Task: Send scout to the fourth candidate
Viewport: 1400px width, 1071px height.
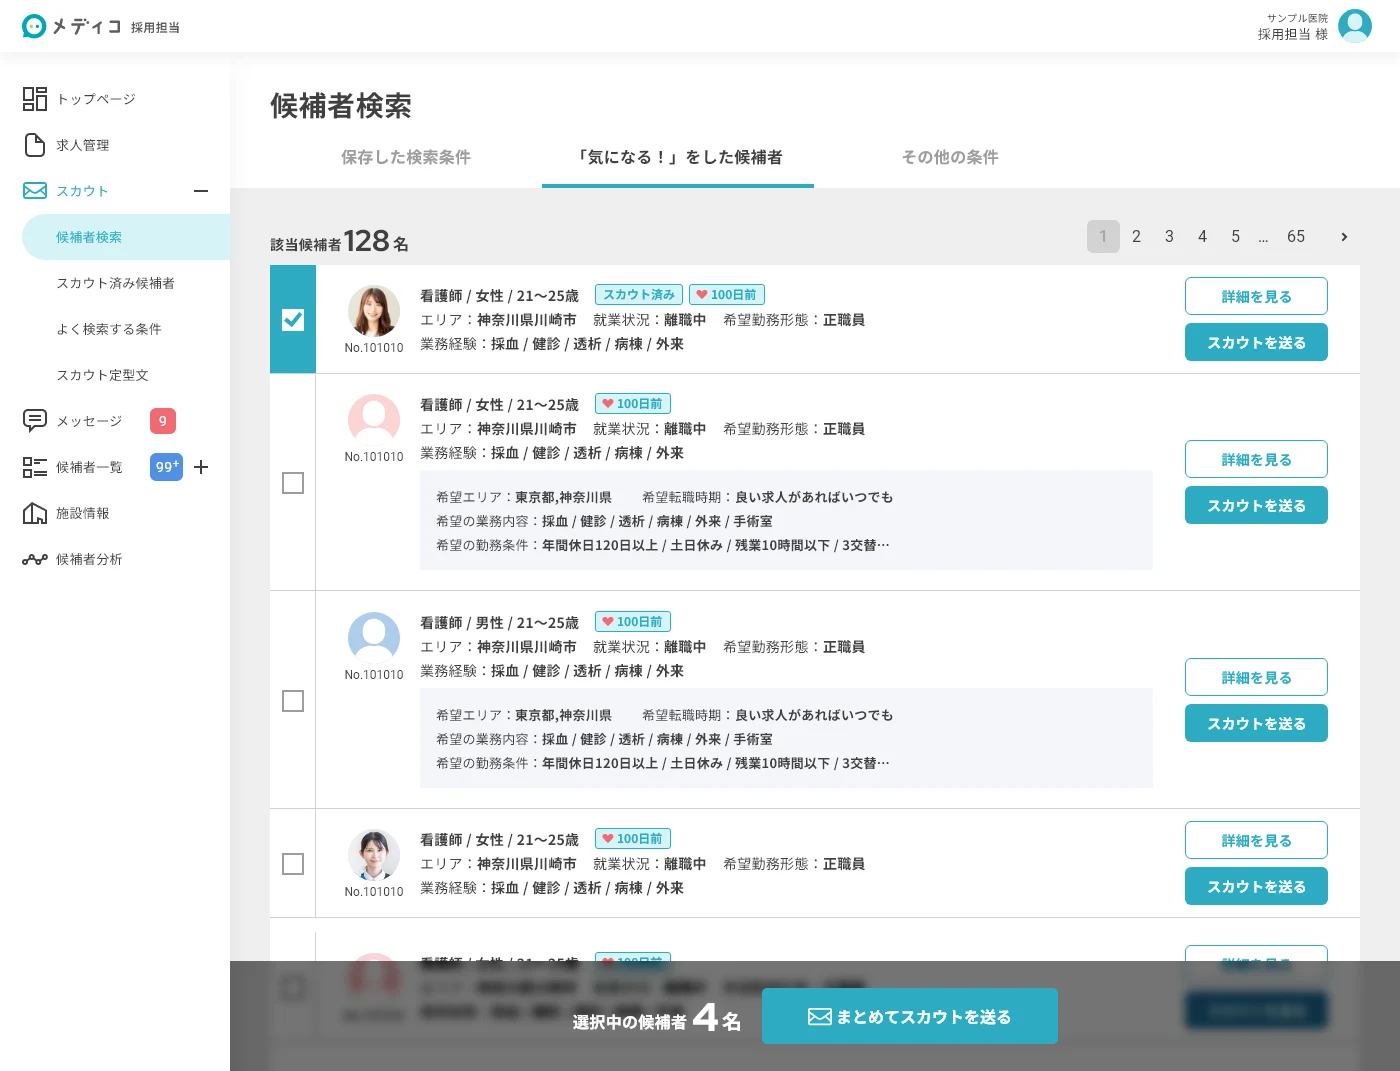Action: click(1256, 886)
